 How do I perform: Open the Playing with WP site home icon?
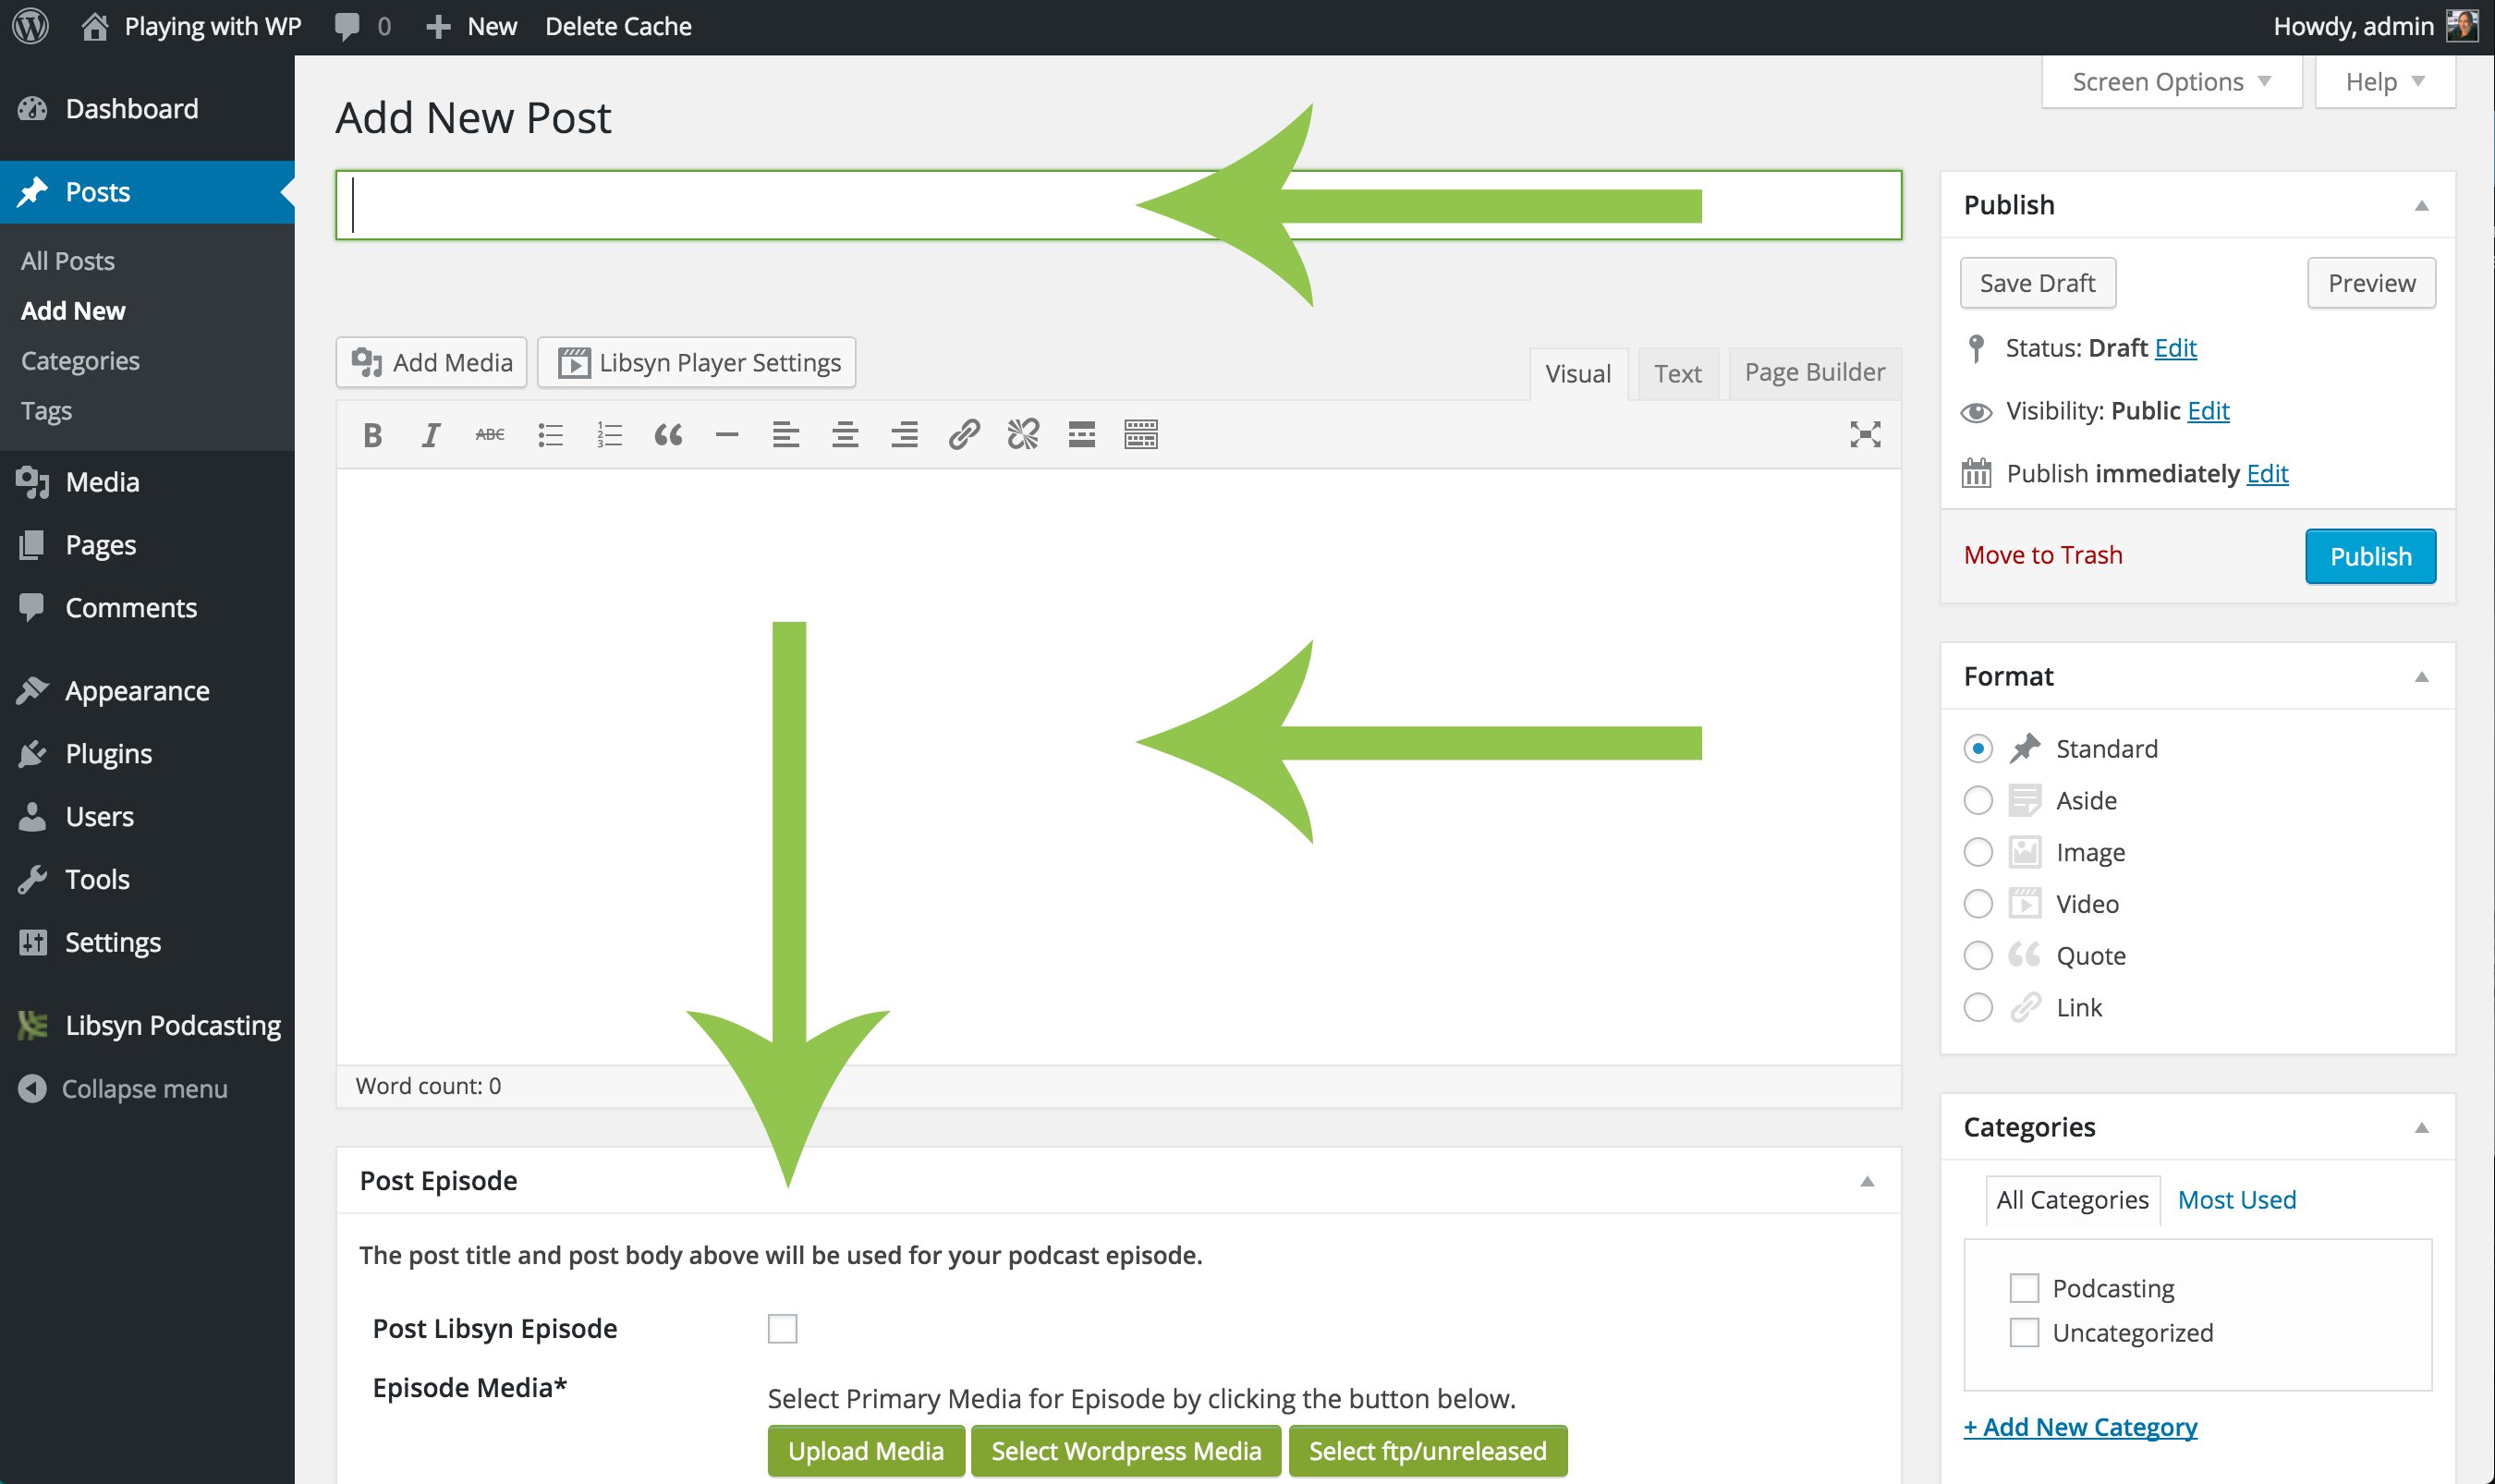tap(94, 26)
